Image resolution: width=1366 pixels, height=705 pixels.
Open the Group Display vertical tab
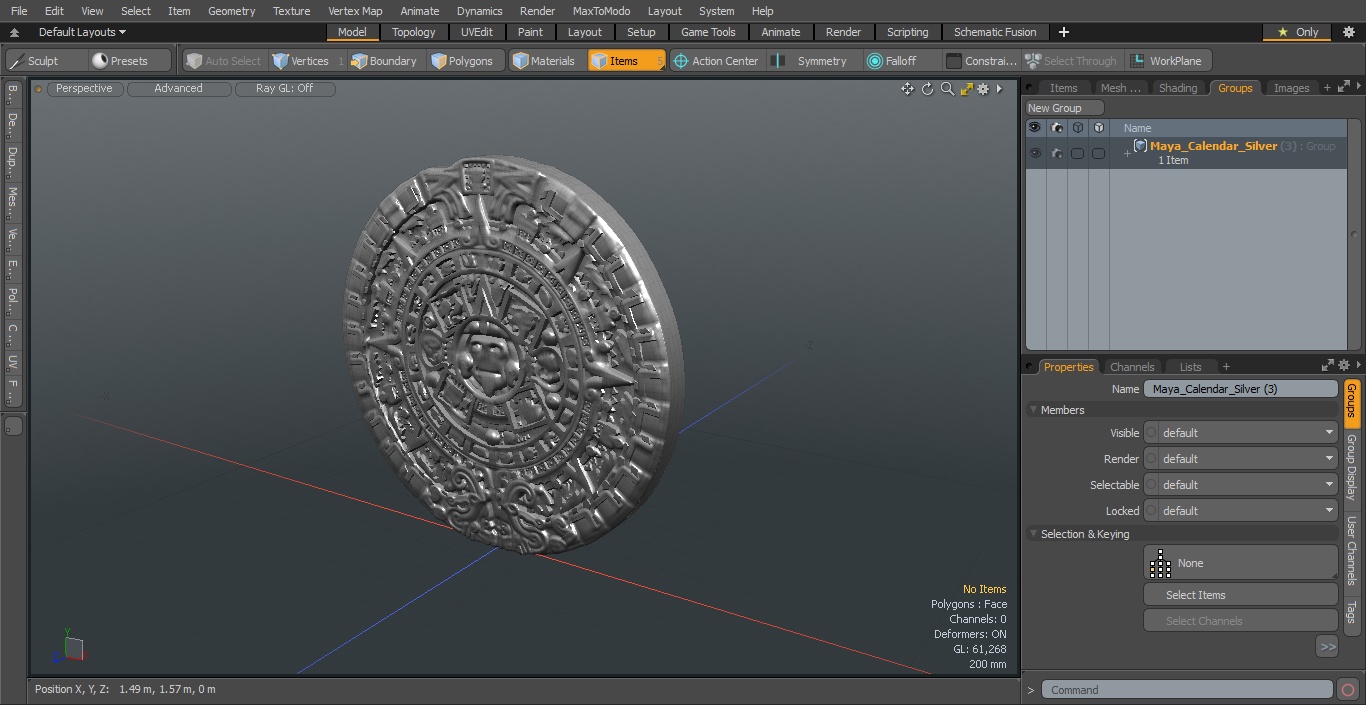[x=1351, y=467]
